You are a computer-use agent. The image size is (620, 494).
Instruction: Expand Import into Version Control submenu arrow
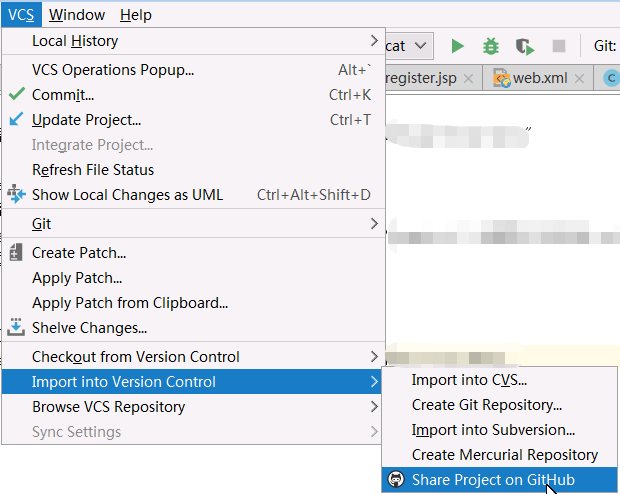click(374, 381)
